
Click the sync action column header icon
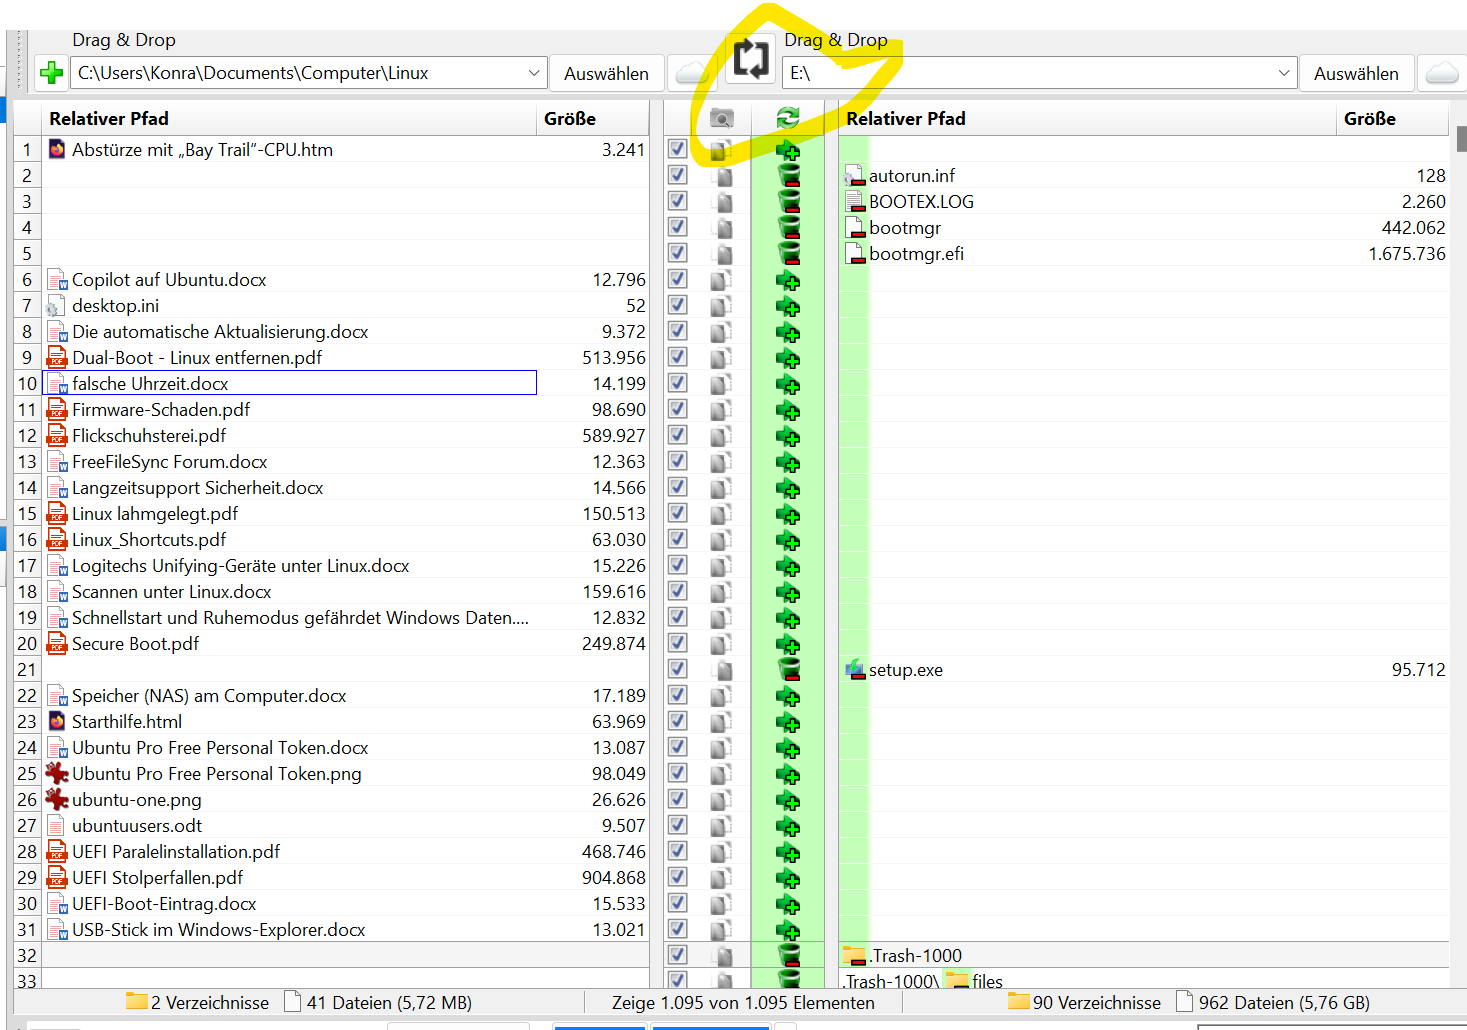point(788,118)
